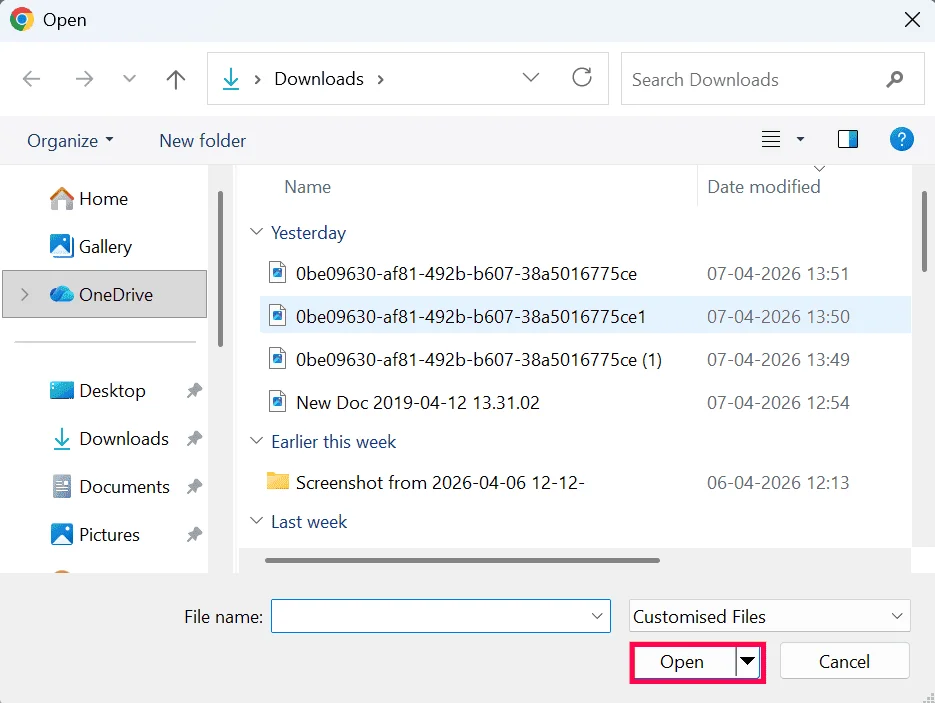Screen dimensions: 935x703
Task: Select Downloads in the address breadcrumb
Action: coord(319,79)
